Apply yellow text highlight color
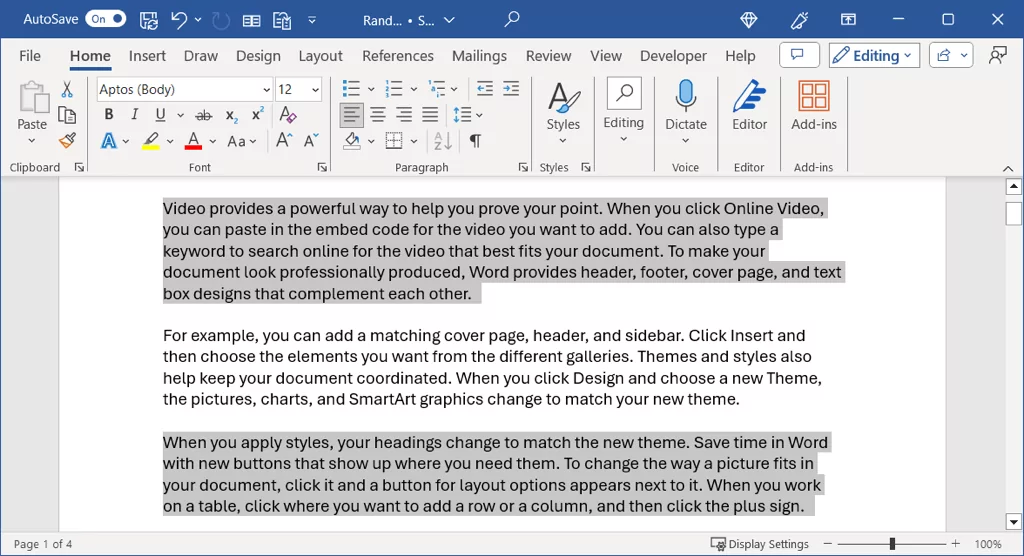This screenshot has height=556, width=1024. (x=151, y=141)
